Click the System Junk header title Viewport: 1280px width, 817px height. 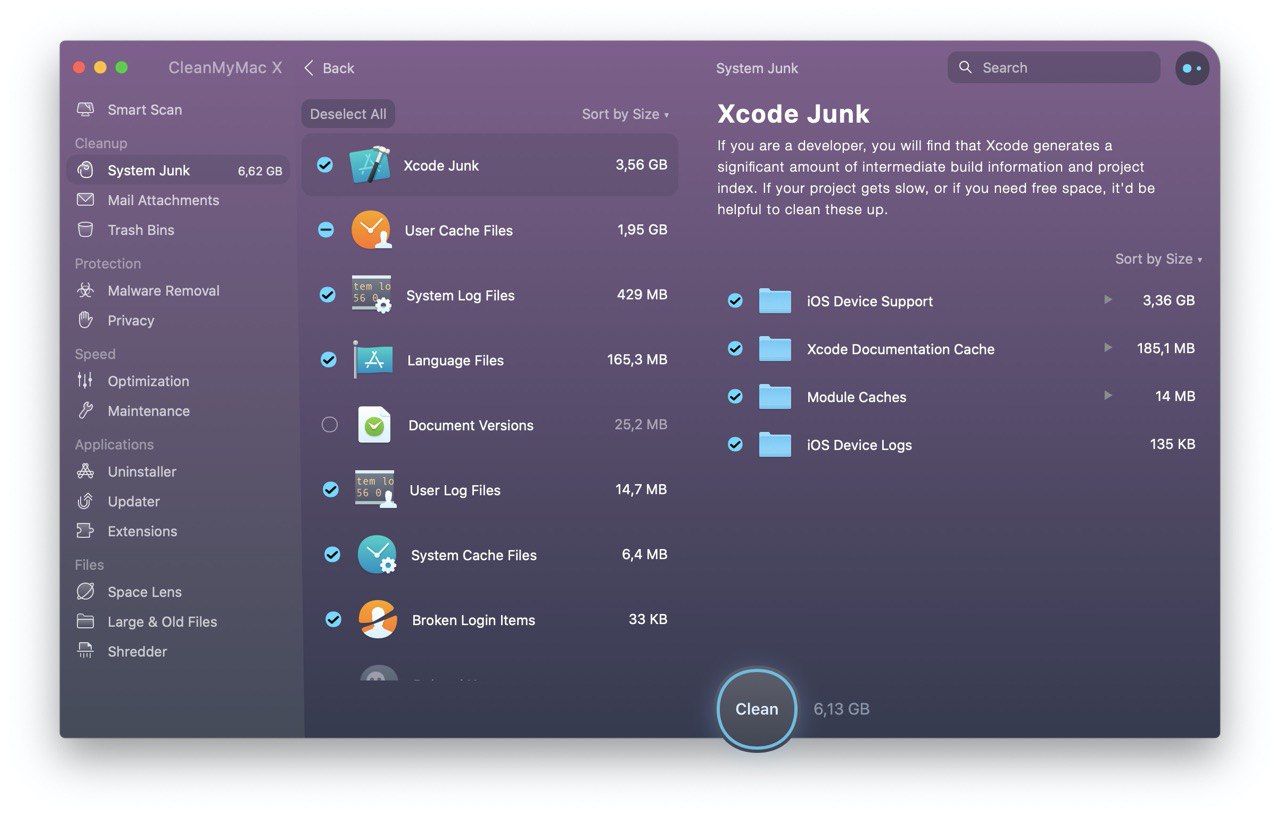point(757,68)
